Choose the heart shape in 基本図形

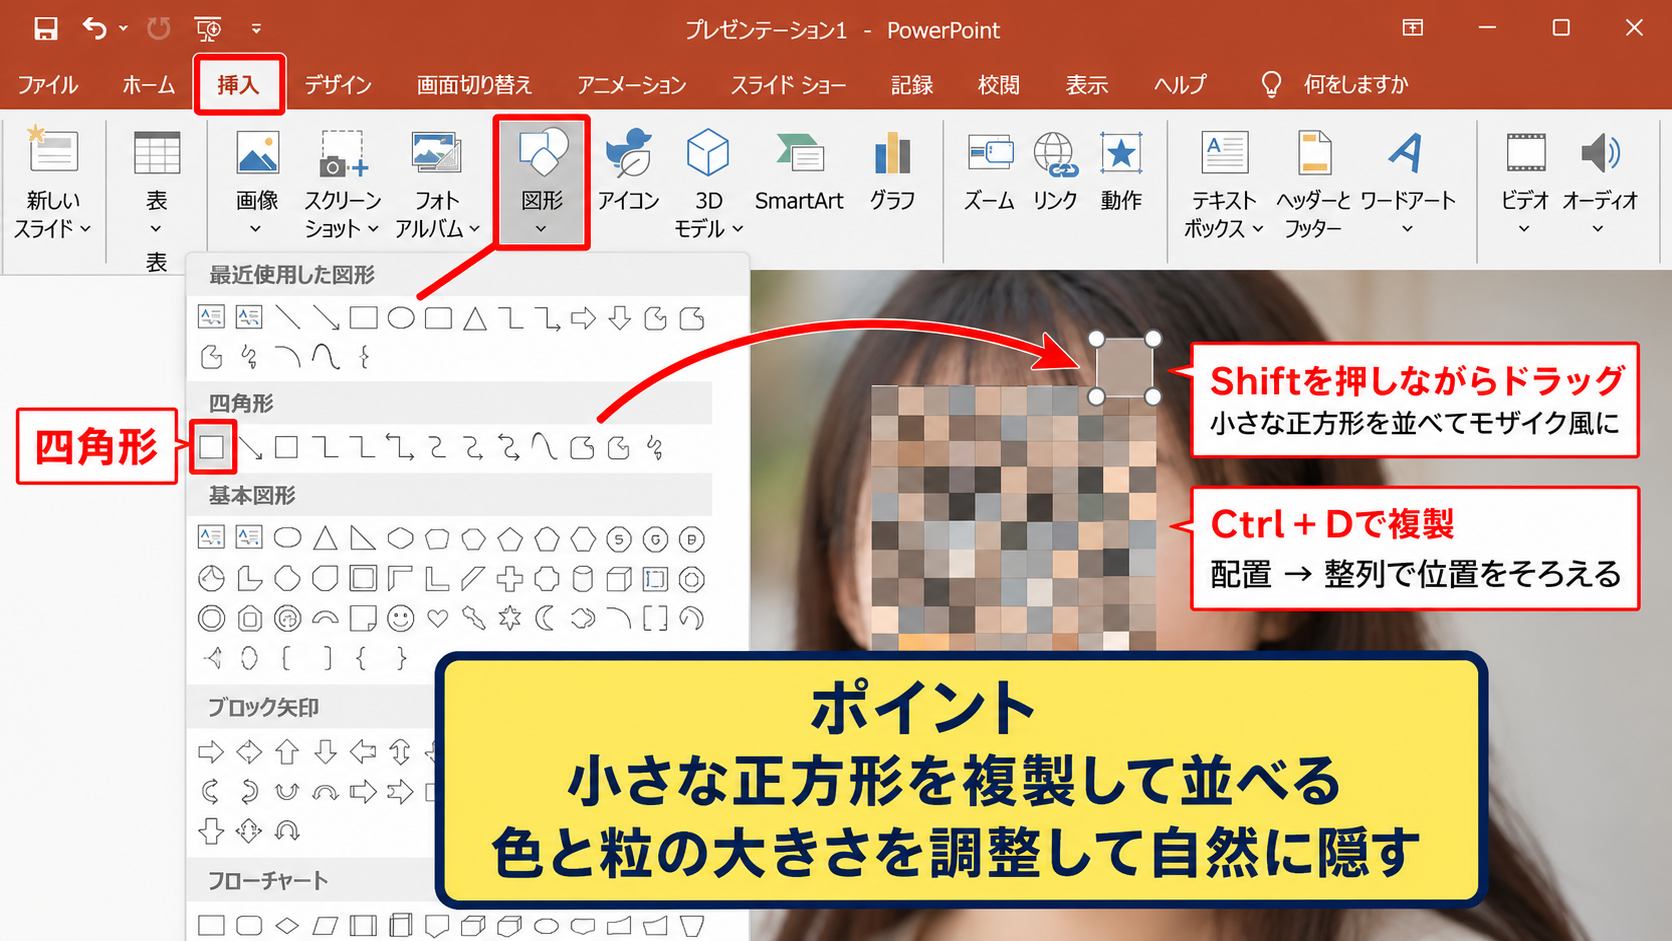click(x=438, y=619)
